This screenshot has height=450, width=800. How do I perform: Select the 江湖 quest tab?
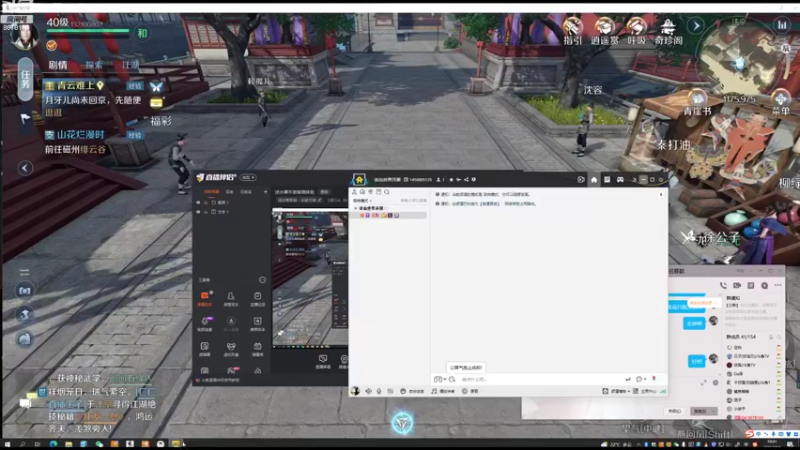point(131,65)
